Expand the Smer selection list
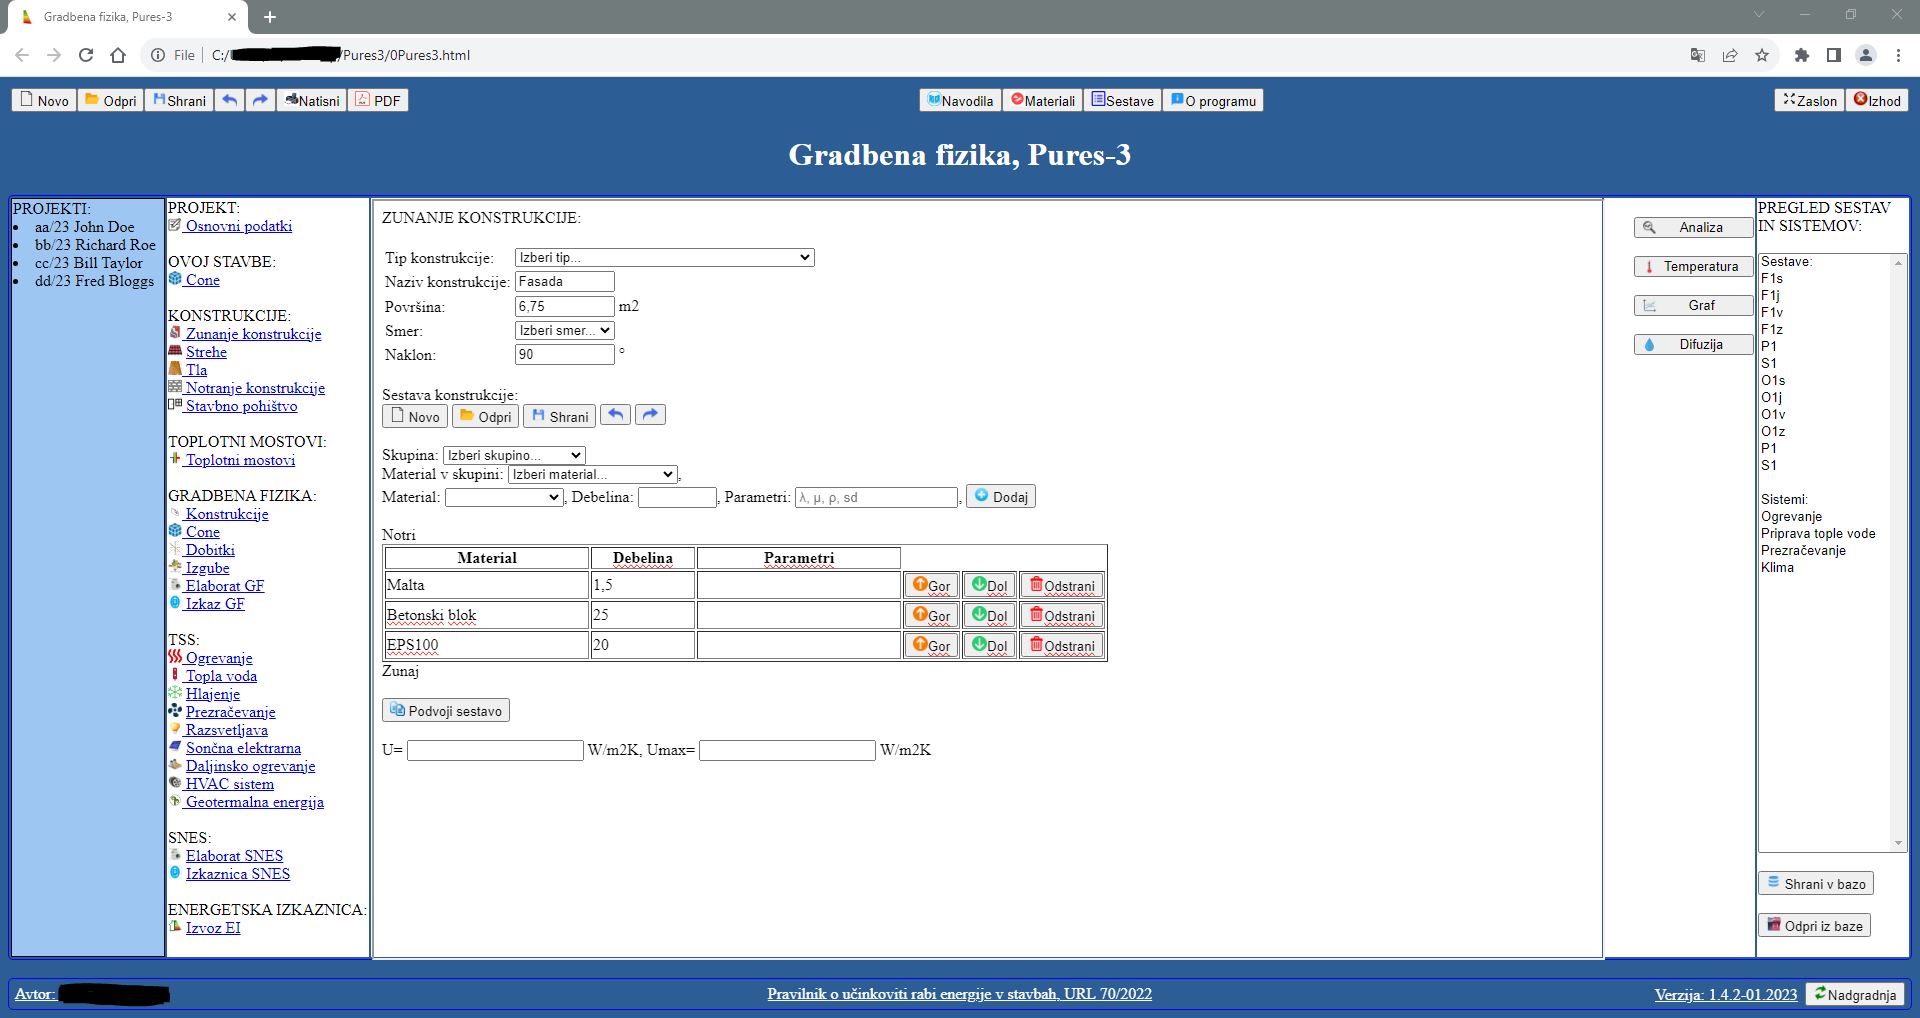This screenshot has width=1920, height=1018. pos(564,330)
